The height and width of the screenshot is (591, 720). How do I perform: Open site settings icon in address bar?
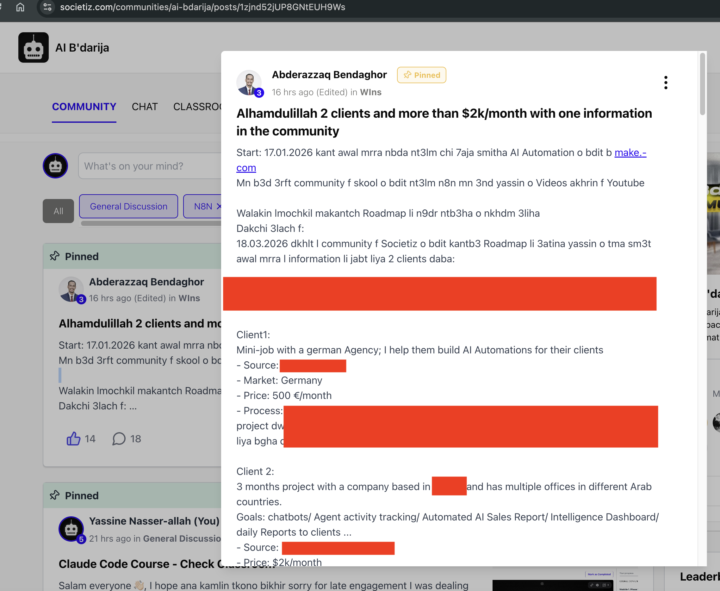click(47, 7)
